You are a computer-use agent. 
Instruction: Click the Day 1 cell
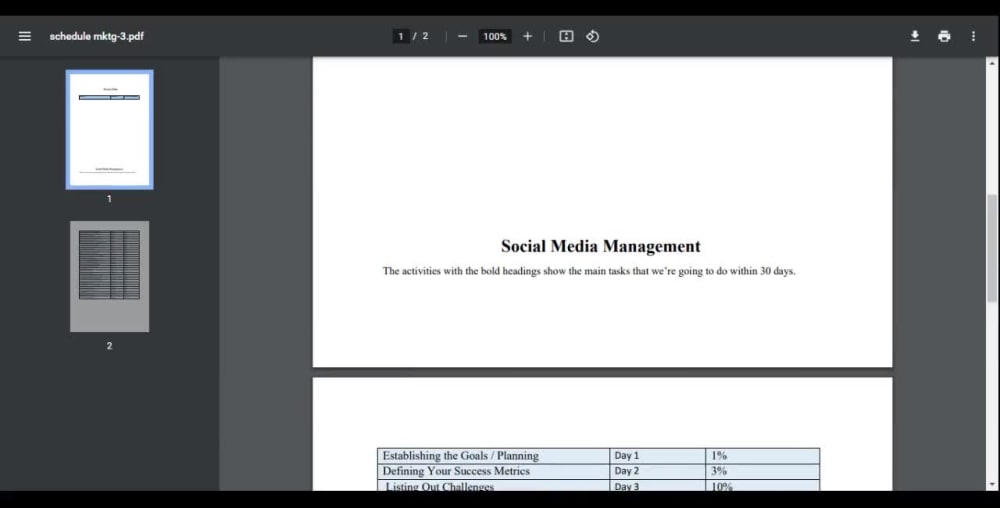tap(658, 456)
